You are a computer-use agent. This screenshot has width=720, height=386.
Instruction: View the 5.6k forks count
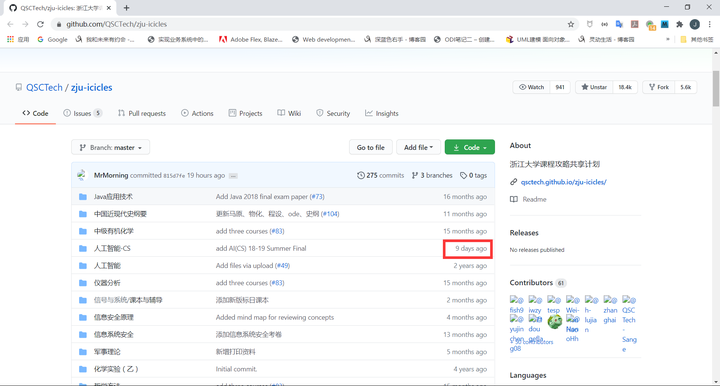686,87
